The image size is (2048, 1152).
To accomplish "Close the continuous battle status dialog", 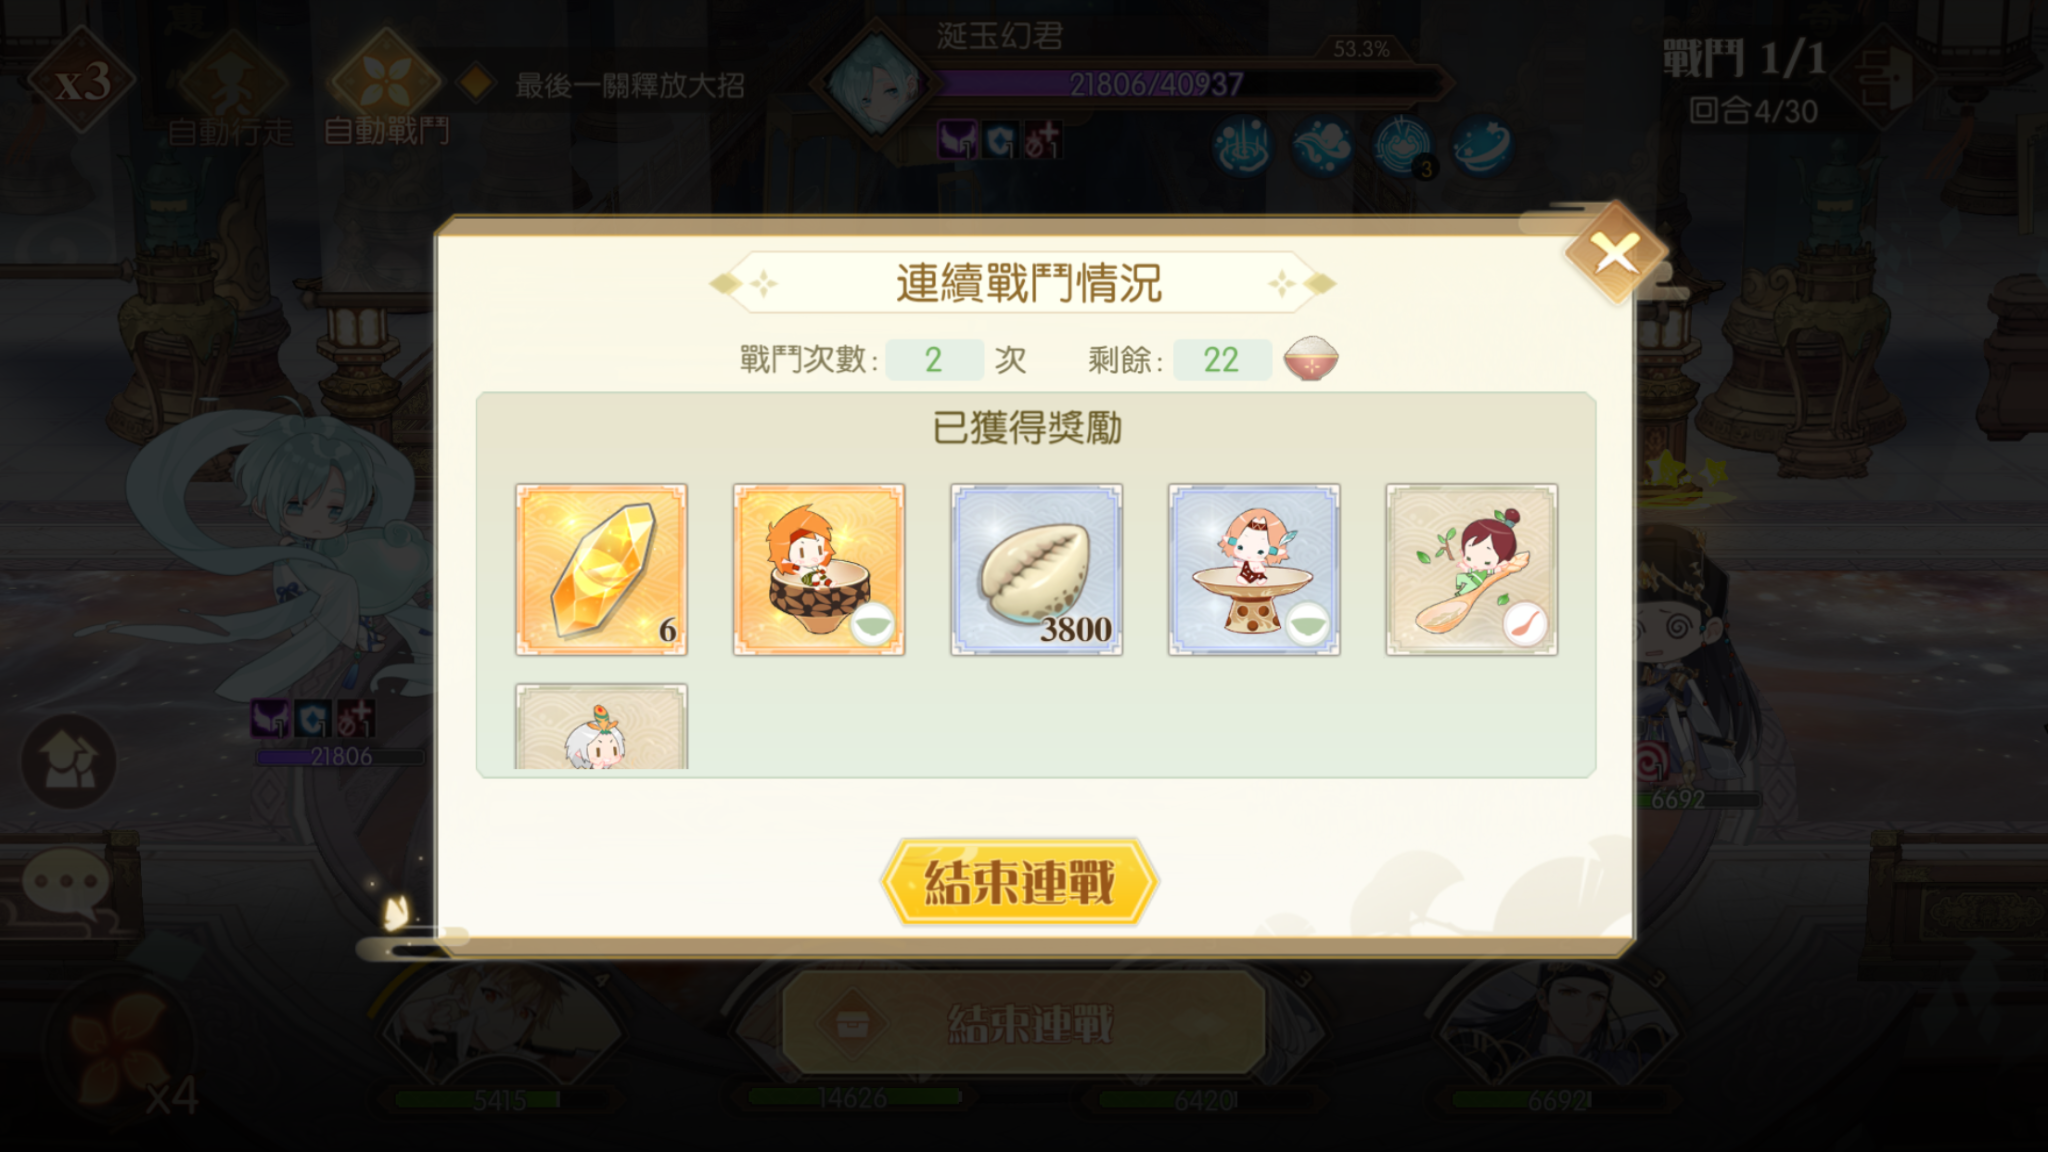I will pos(1615,252).
